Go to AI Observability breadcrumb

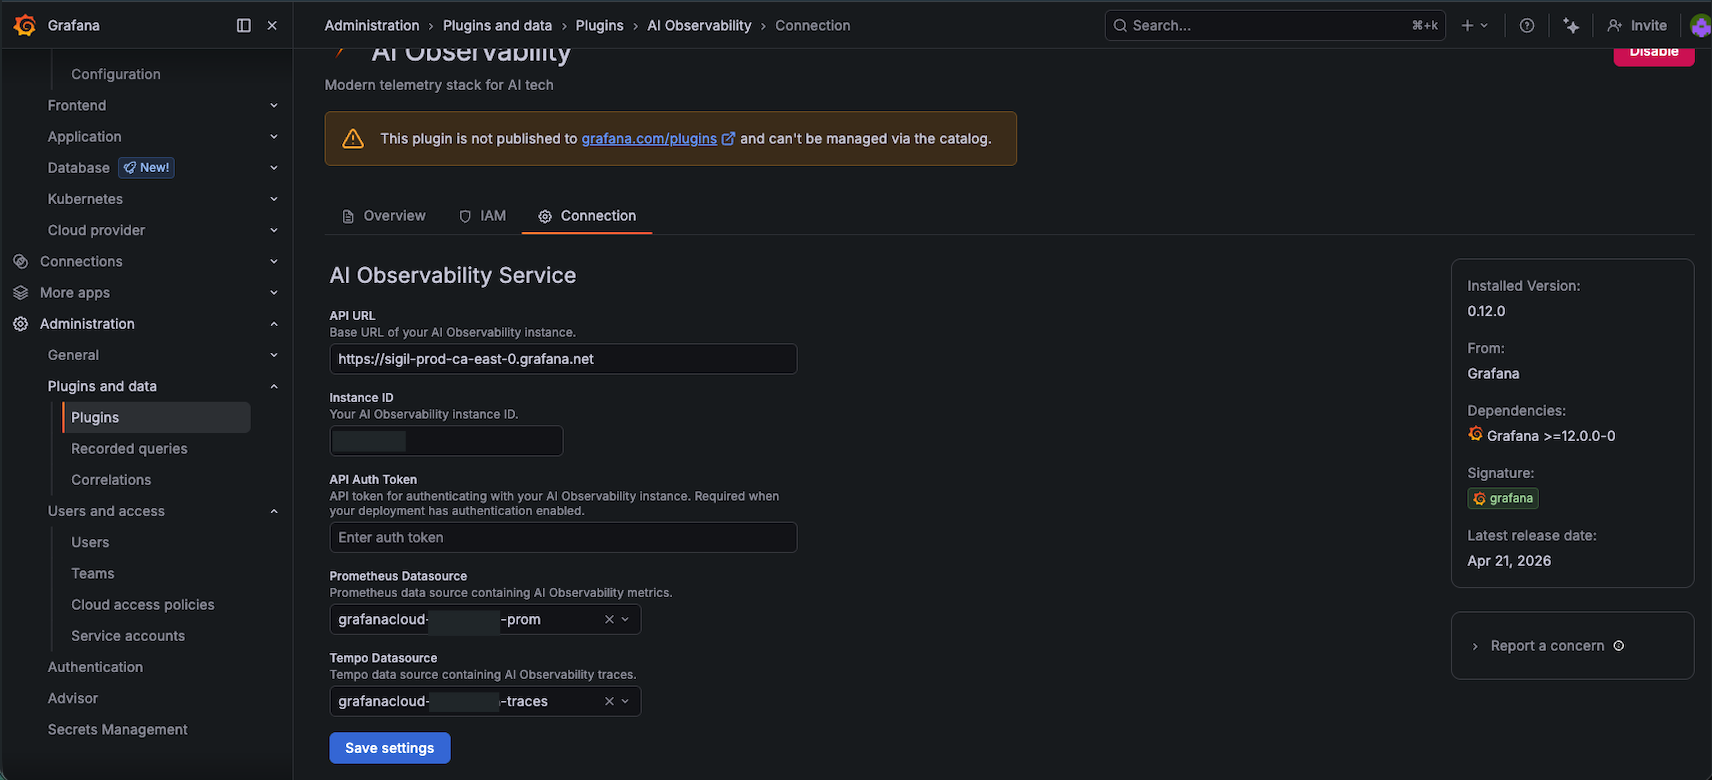tap(699, 25)
